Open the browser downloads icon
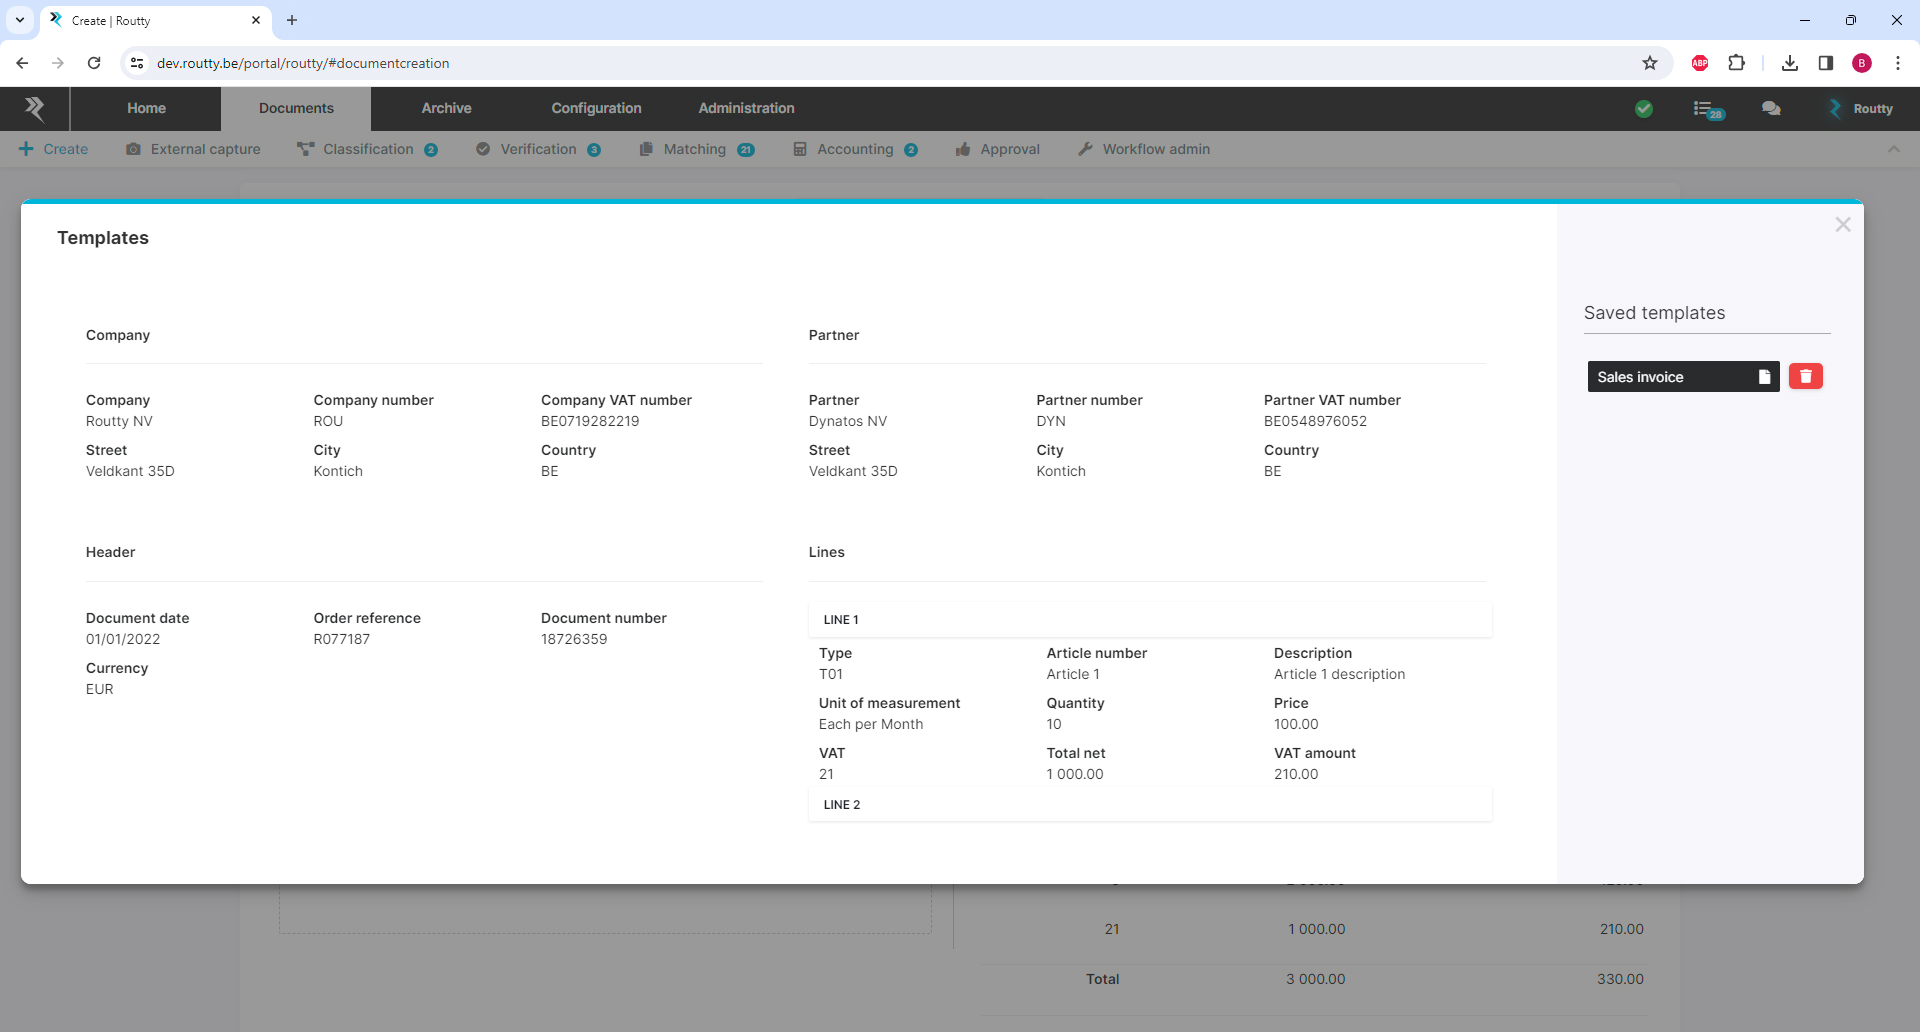 (1789, 63)
